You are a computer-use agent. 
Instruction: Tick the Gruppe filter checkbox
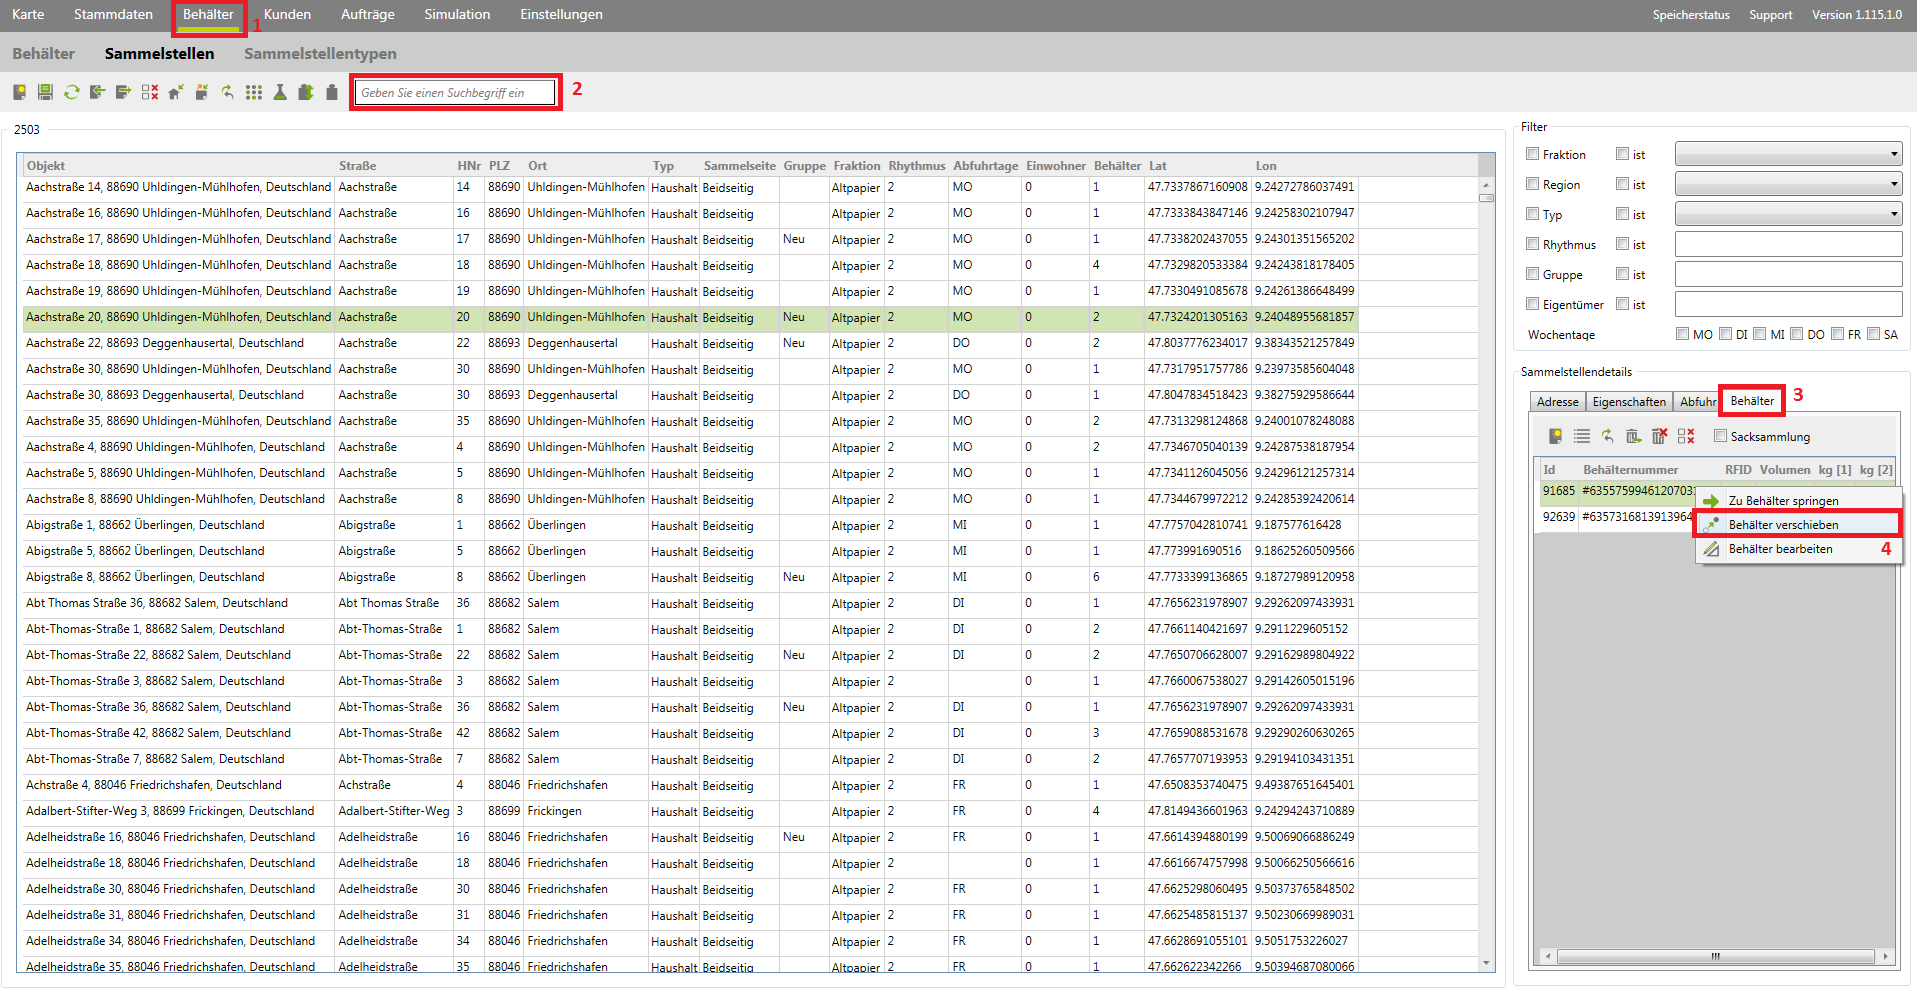pos(1532,274)
